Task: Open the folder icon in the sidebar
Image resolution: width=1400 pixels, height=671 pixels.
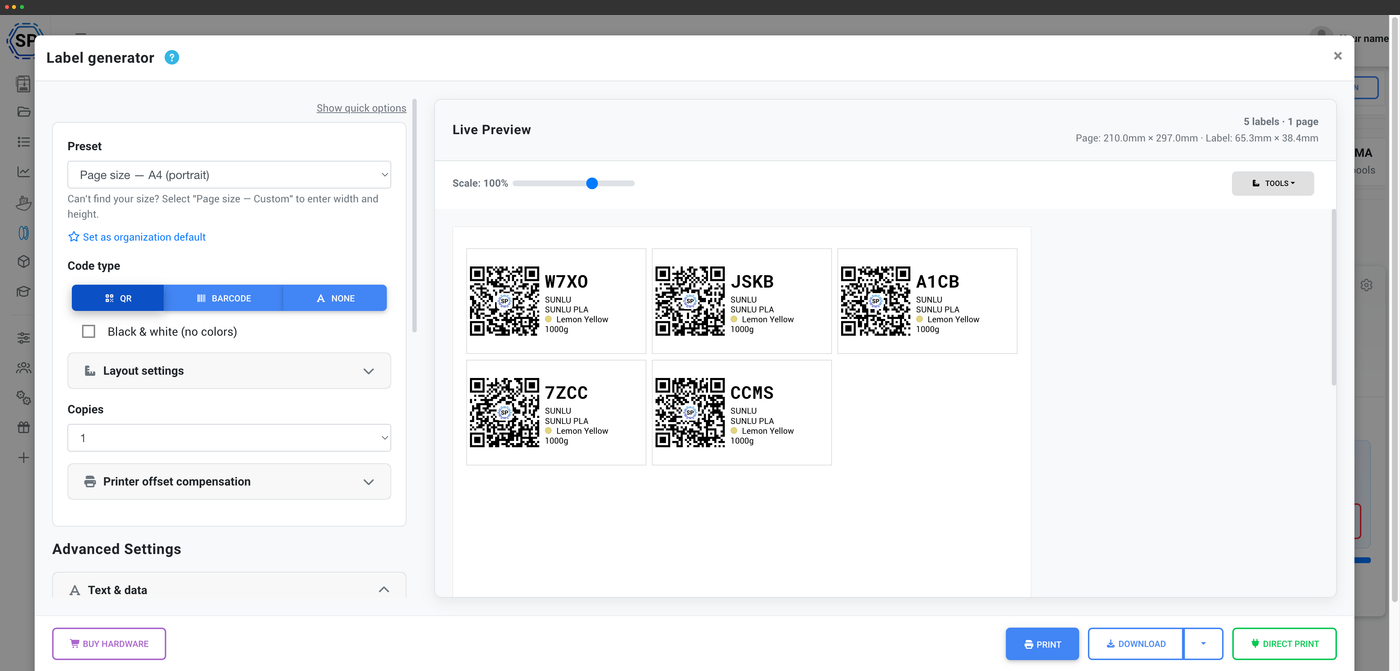Action: pos(24,112)
